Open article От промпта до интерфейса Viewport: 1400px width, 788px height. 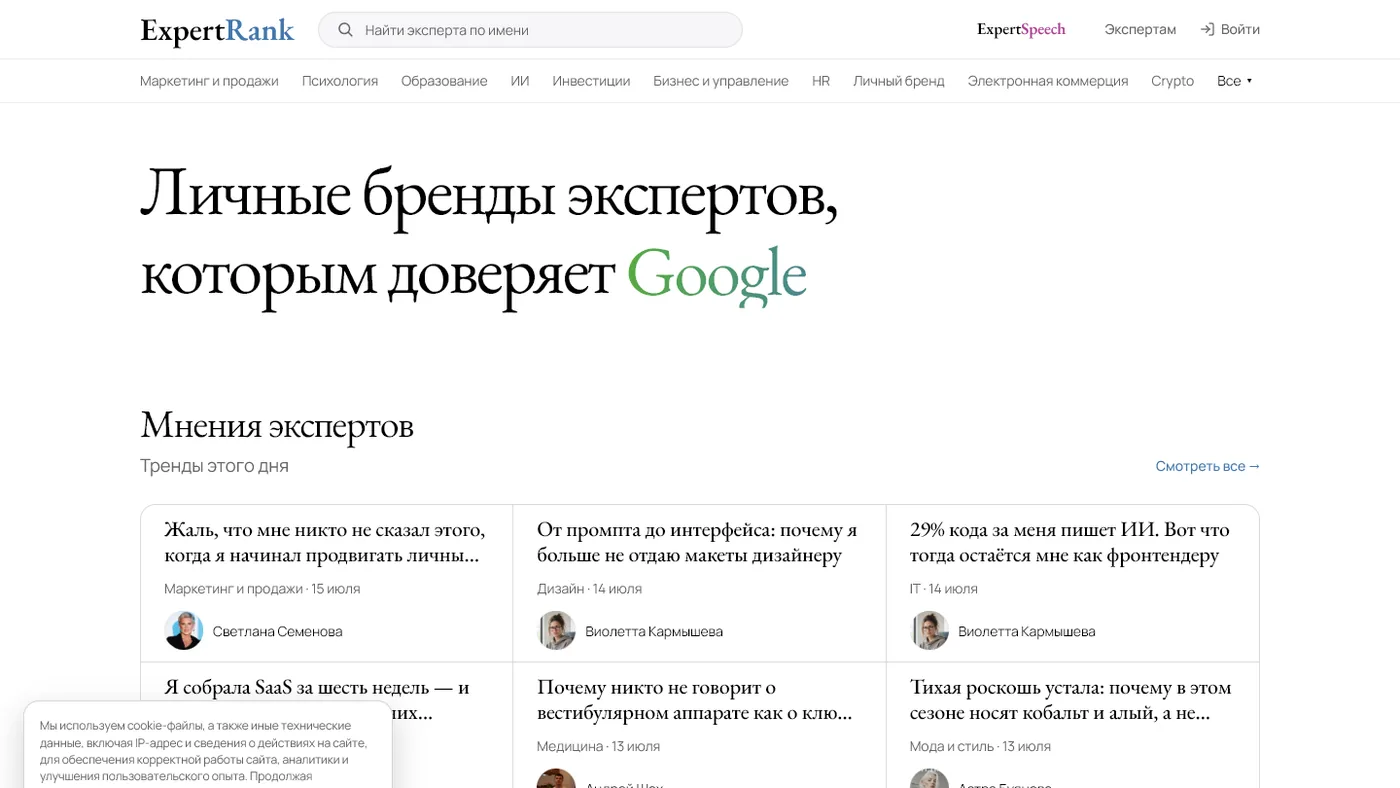[697, 542]
